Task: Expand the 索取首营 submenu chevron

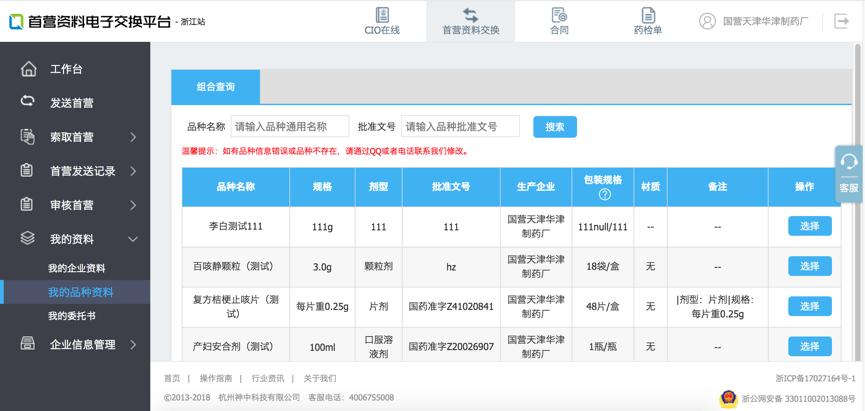Action: pyautogui.click(x=133, y=137)
